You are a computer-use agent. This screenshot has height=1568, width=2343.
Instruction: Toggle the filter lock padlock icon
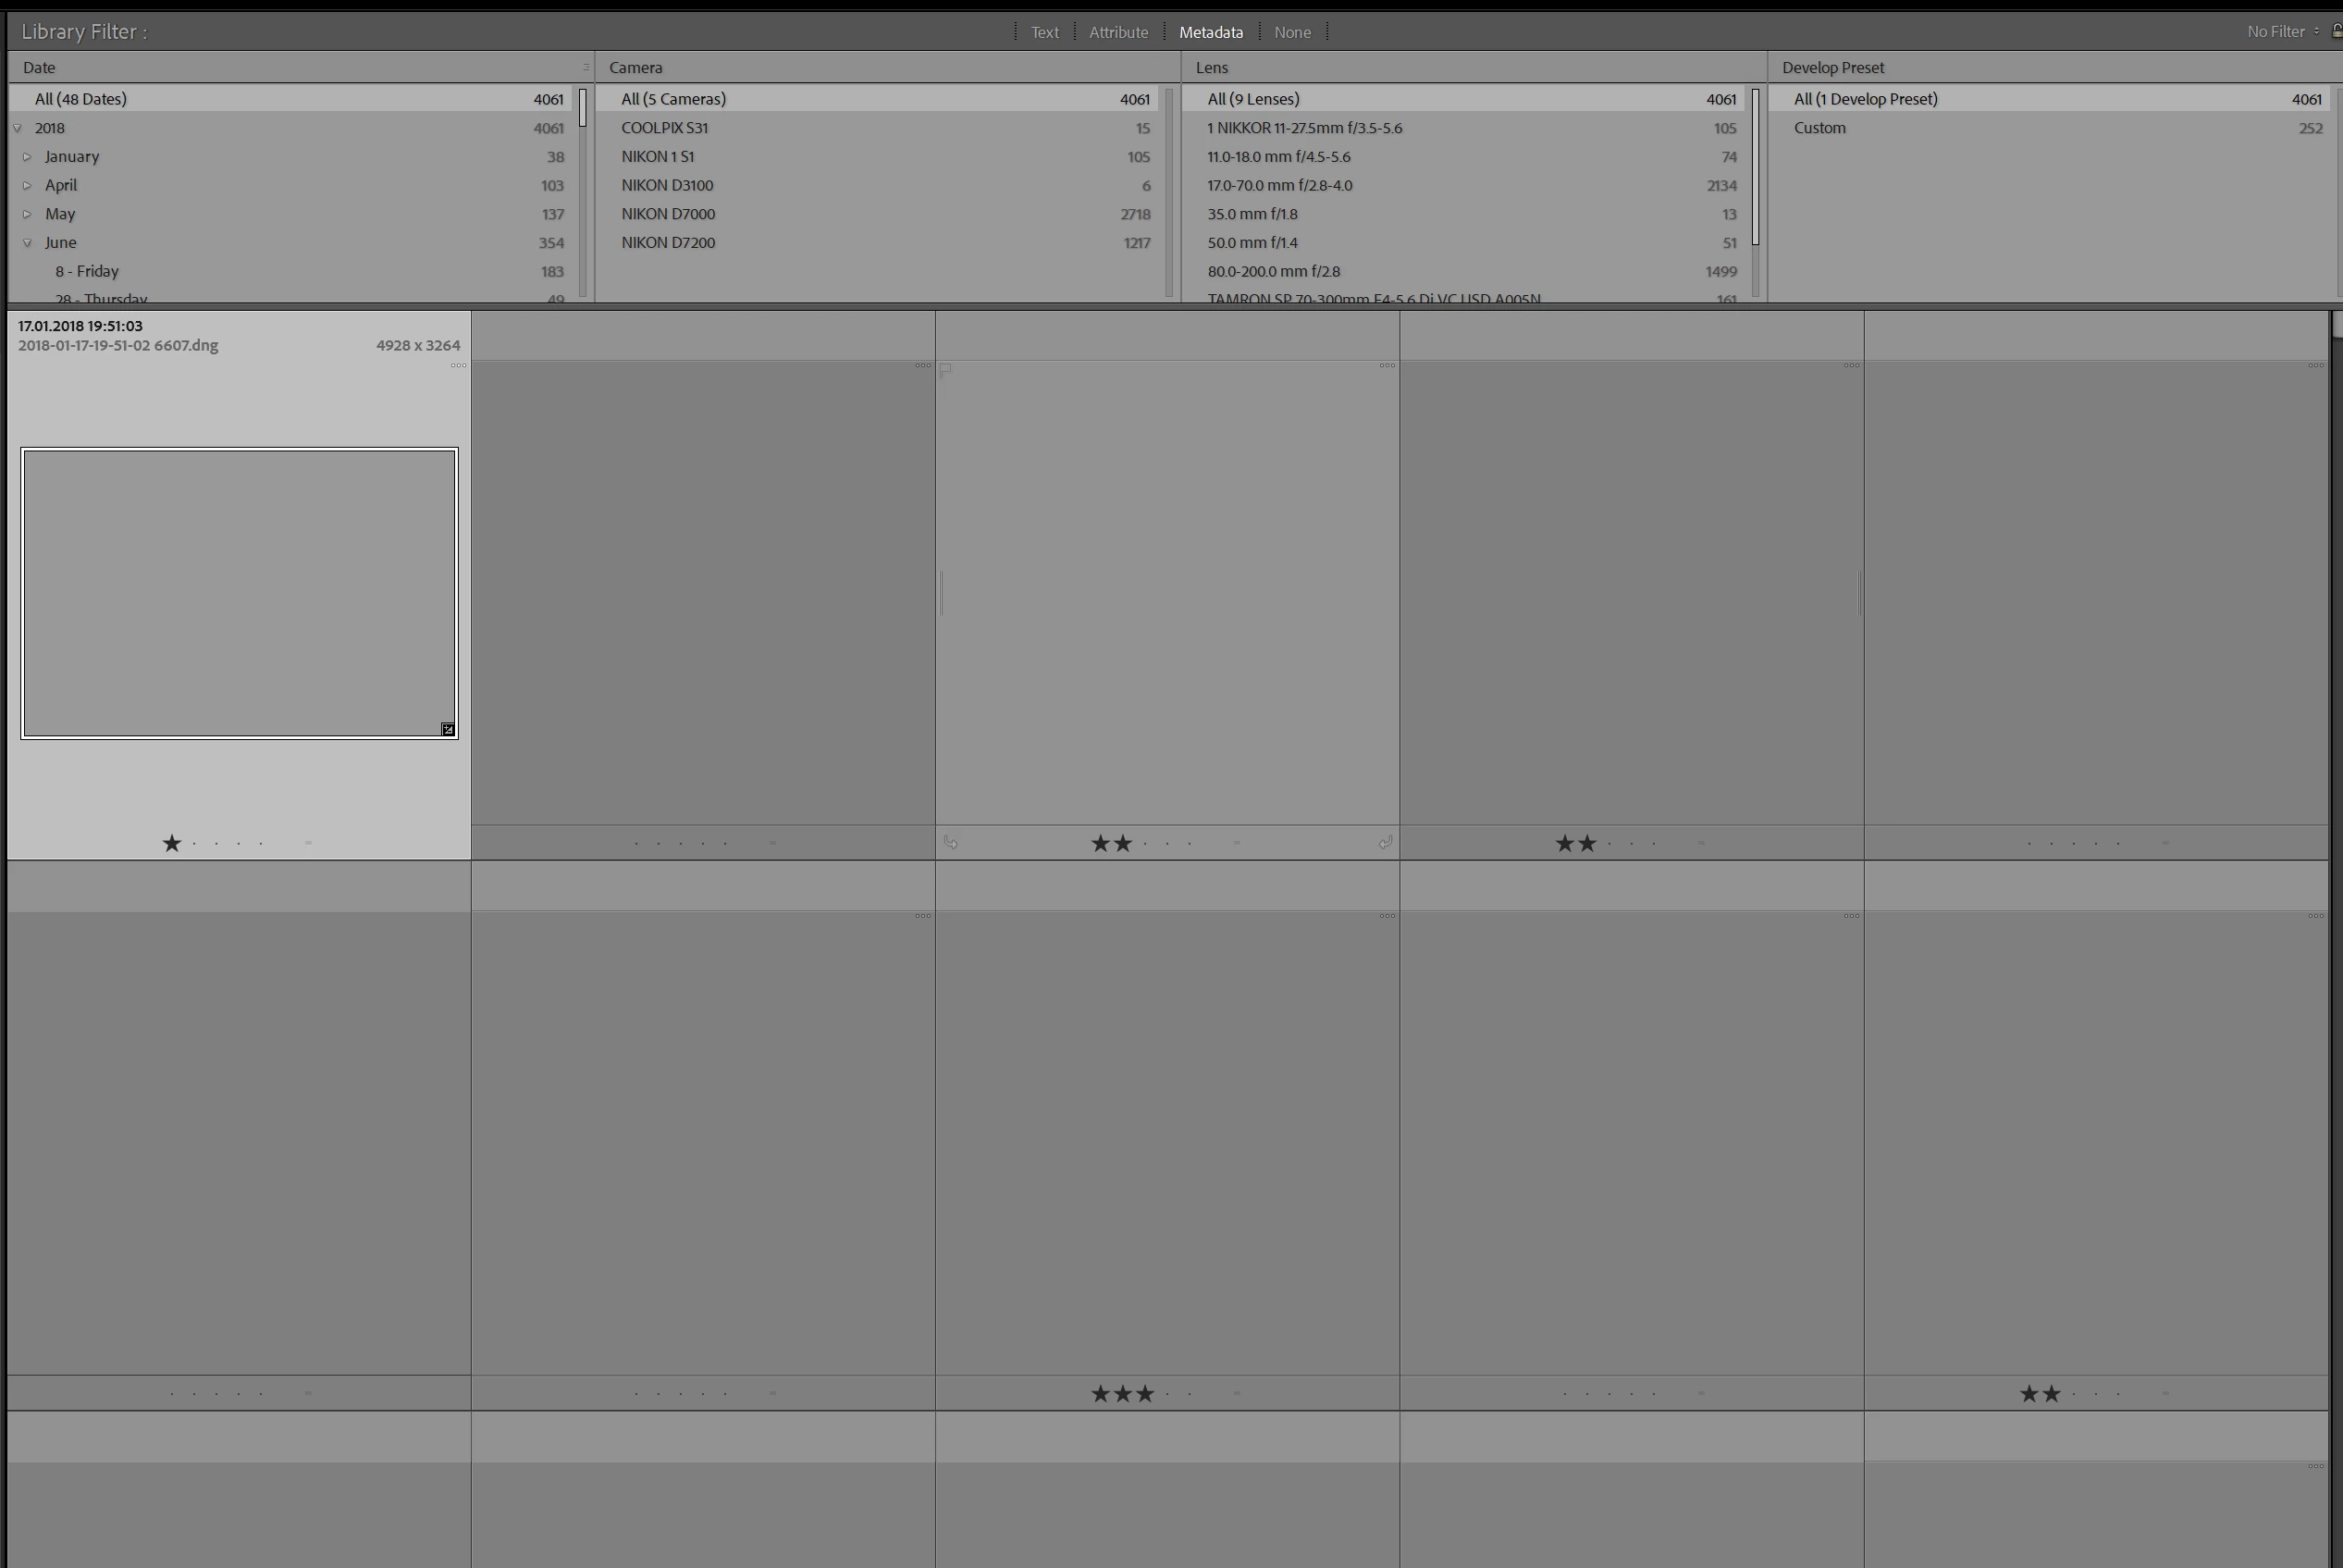tap(2336, 32)
